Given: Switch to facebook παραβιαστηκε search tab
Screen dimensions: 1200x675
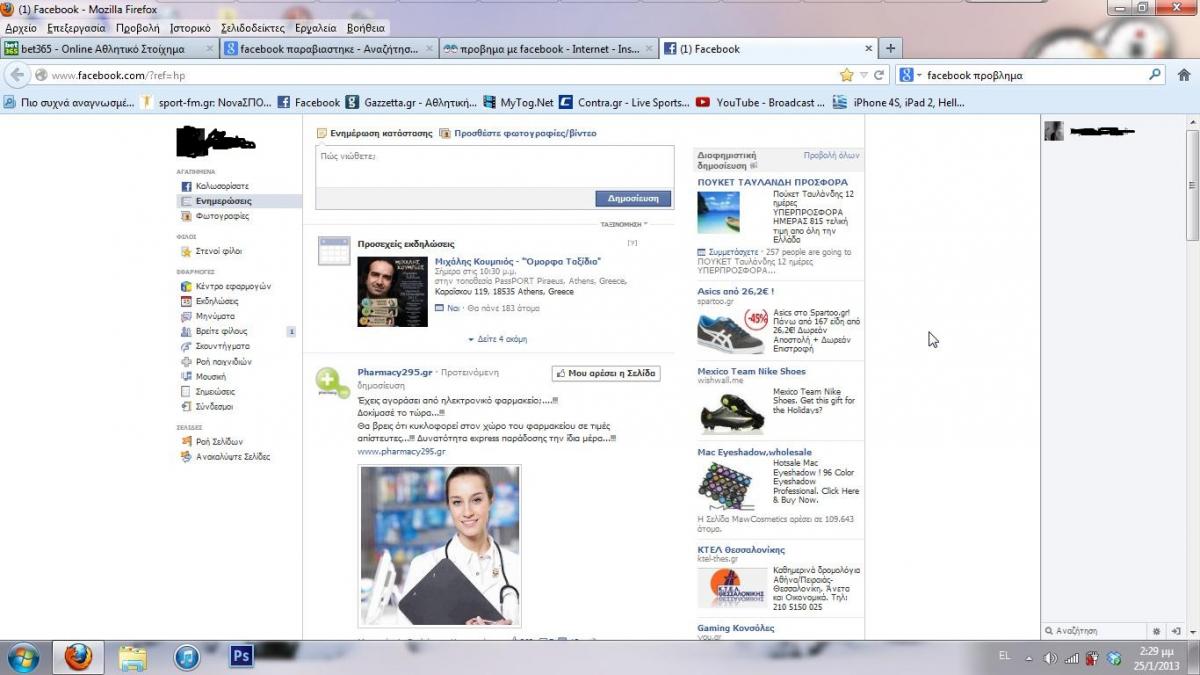Looking at the screenshot, I should click(329, 48).
